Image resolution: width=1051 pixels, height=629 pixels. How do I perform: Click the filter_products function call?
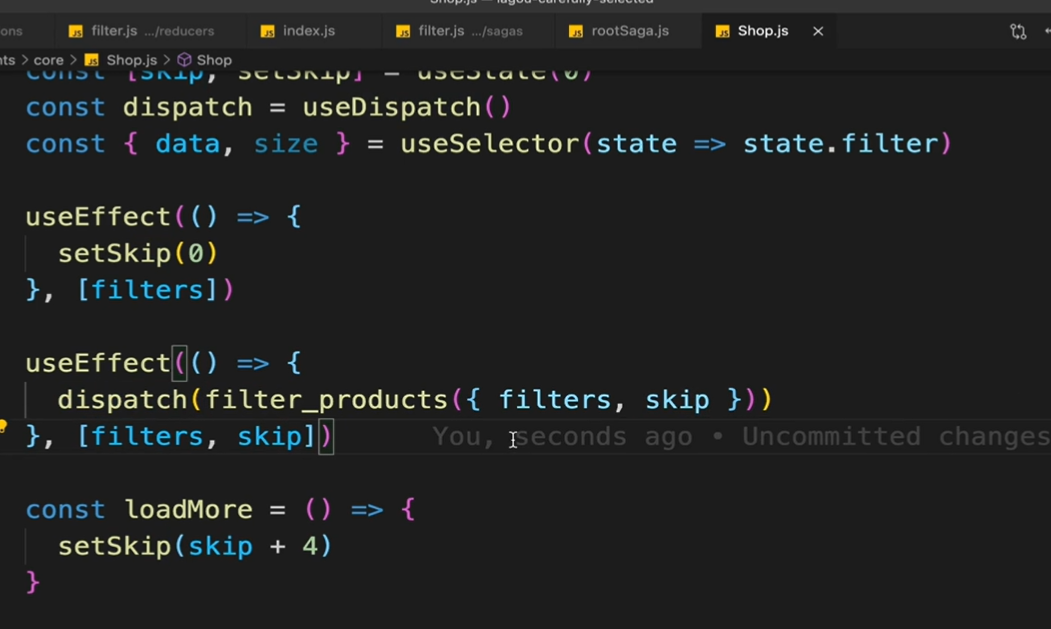tap(326, 400)
